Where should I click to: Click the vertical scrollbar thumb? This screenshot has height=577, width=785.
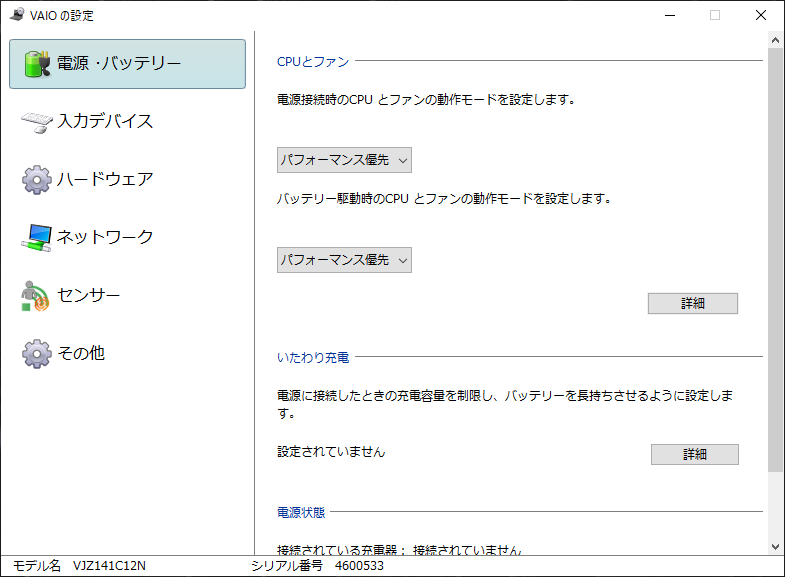coord(775,260)
